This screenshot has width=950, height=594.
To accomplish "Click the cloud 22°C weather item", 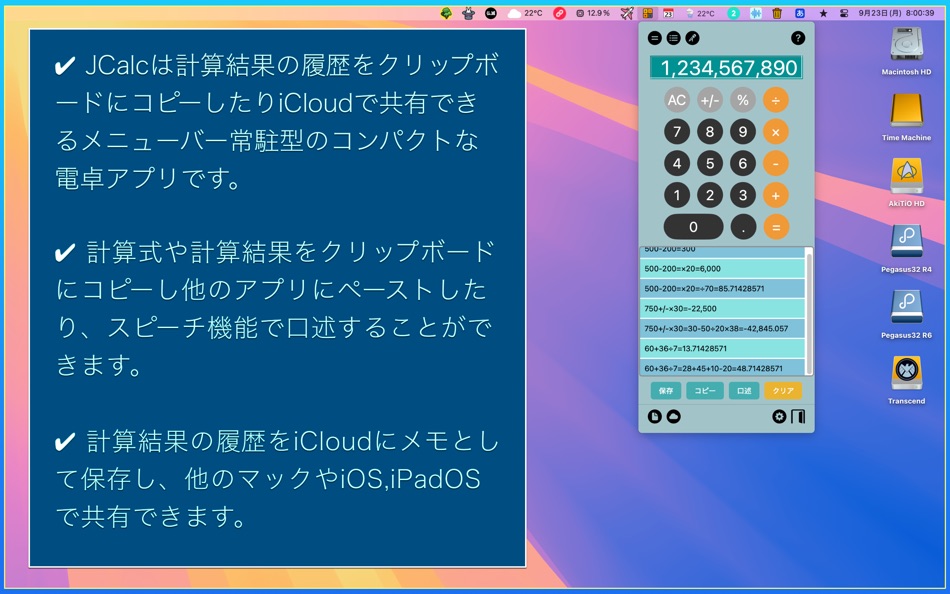I will (x=525, y=13).
